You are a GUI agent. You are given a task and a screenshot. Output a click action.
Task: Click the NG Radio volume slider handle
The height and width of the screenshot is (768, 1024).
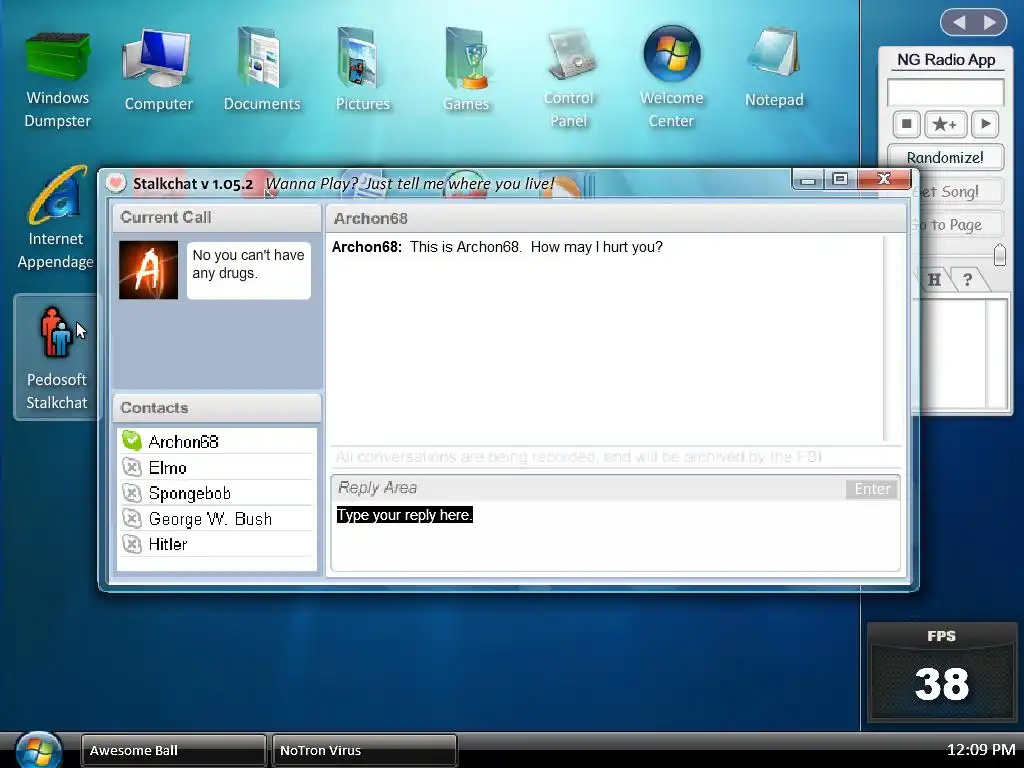999,255
